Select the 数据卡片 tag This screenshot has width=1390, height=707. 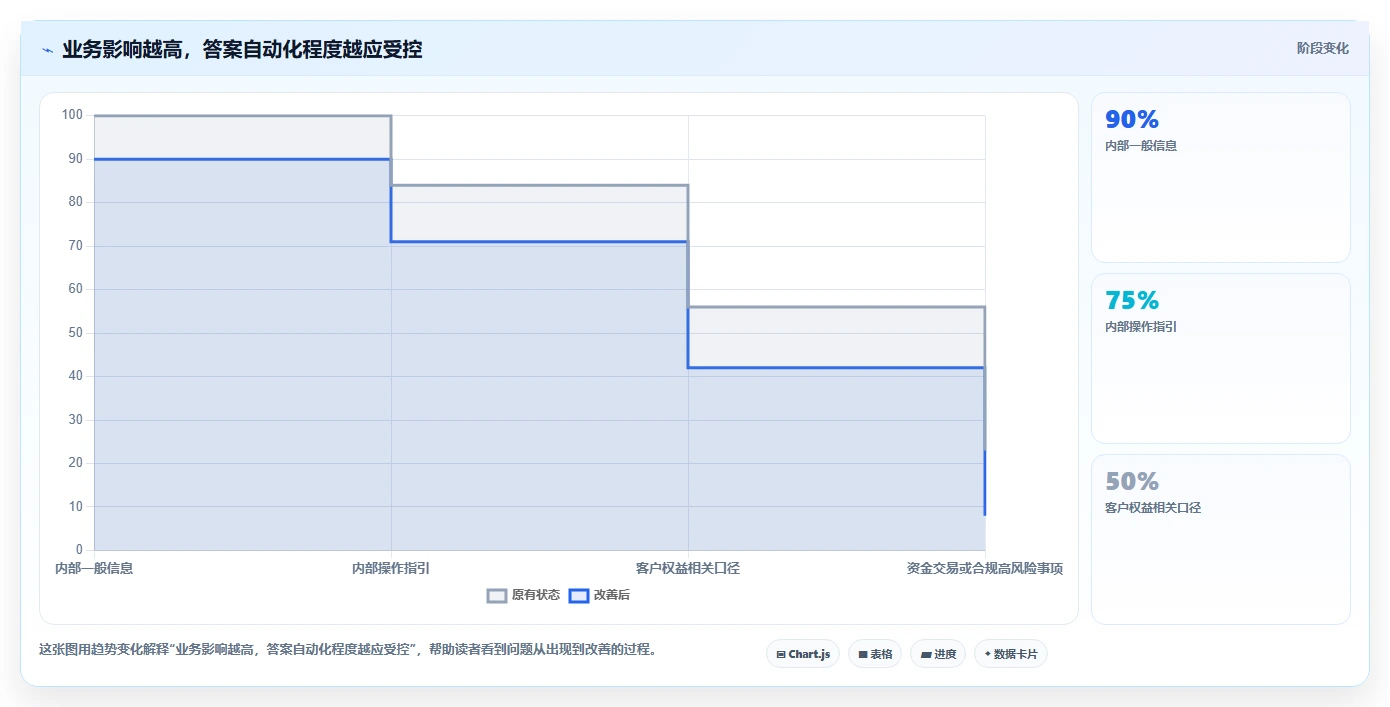click(x=1011, y=654)
